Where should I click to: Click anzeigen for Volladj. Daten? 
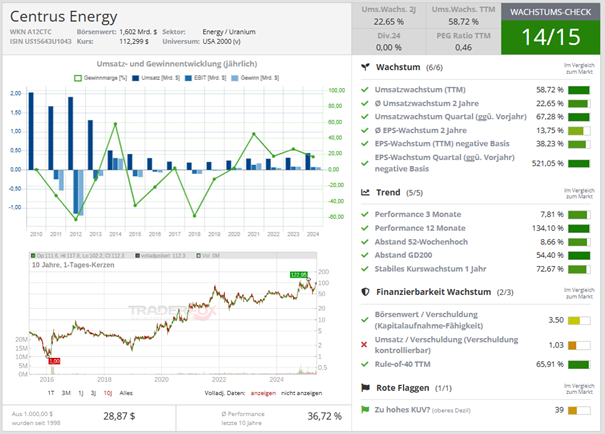click(263, 393)
